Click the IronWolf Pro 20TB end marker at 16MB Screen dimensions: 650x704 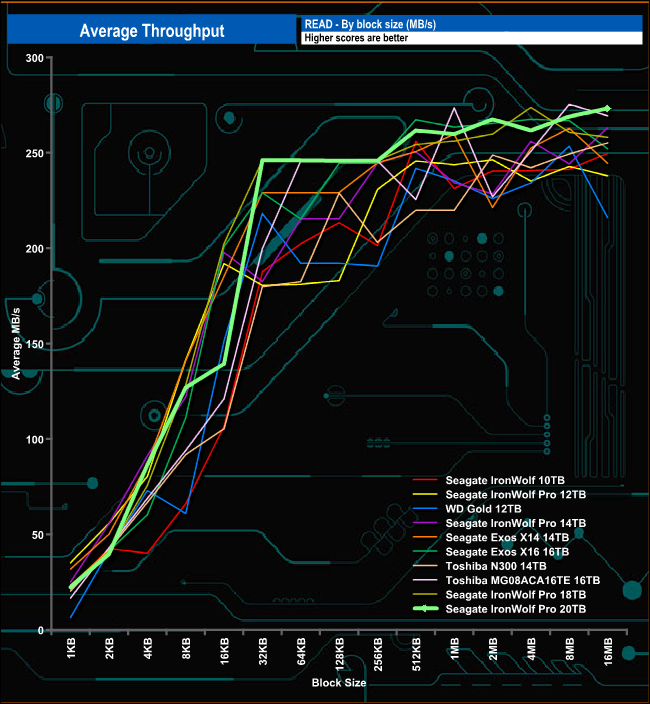[x=607, y=109]
